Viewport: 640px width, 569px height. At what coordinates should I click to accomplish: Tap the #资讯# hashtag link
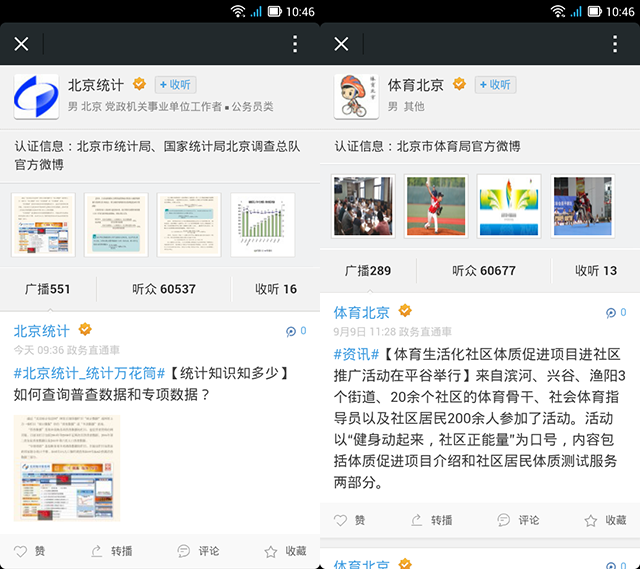coord(356,354)
